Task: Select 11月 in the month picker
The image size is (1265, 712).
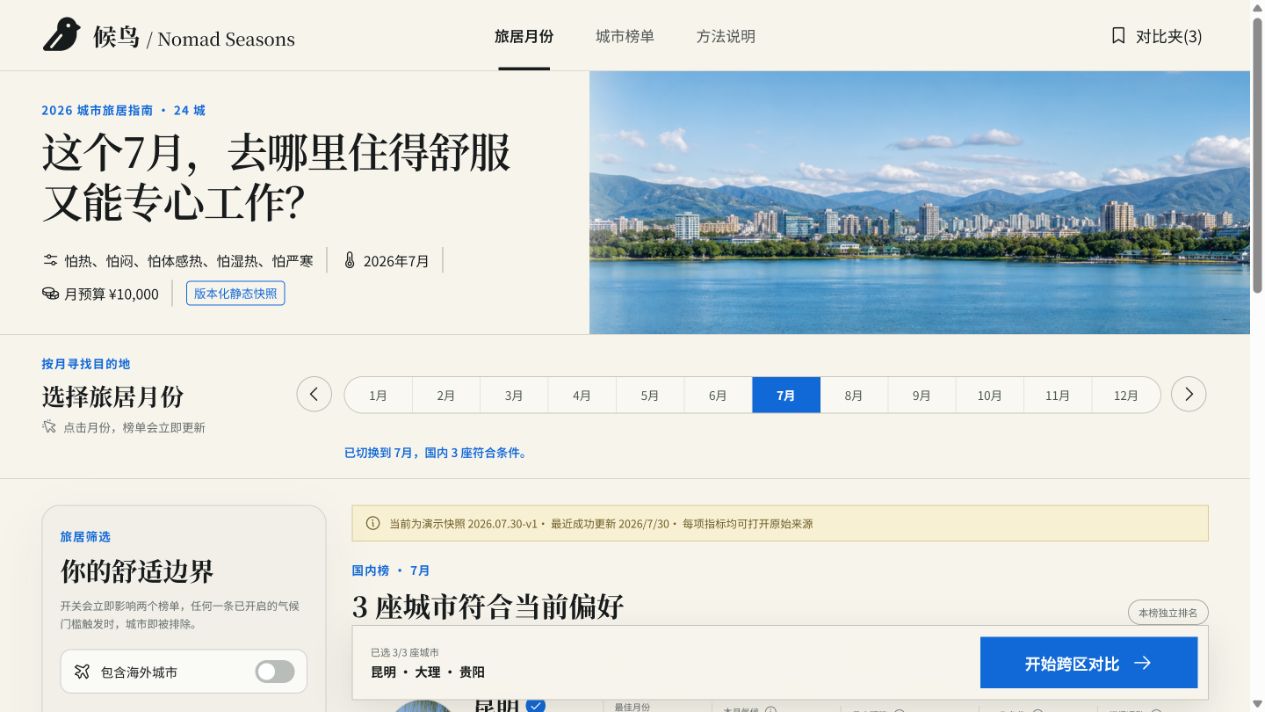Action: pyautogui.click(x=1058, y=395)
